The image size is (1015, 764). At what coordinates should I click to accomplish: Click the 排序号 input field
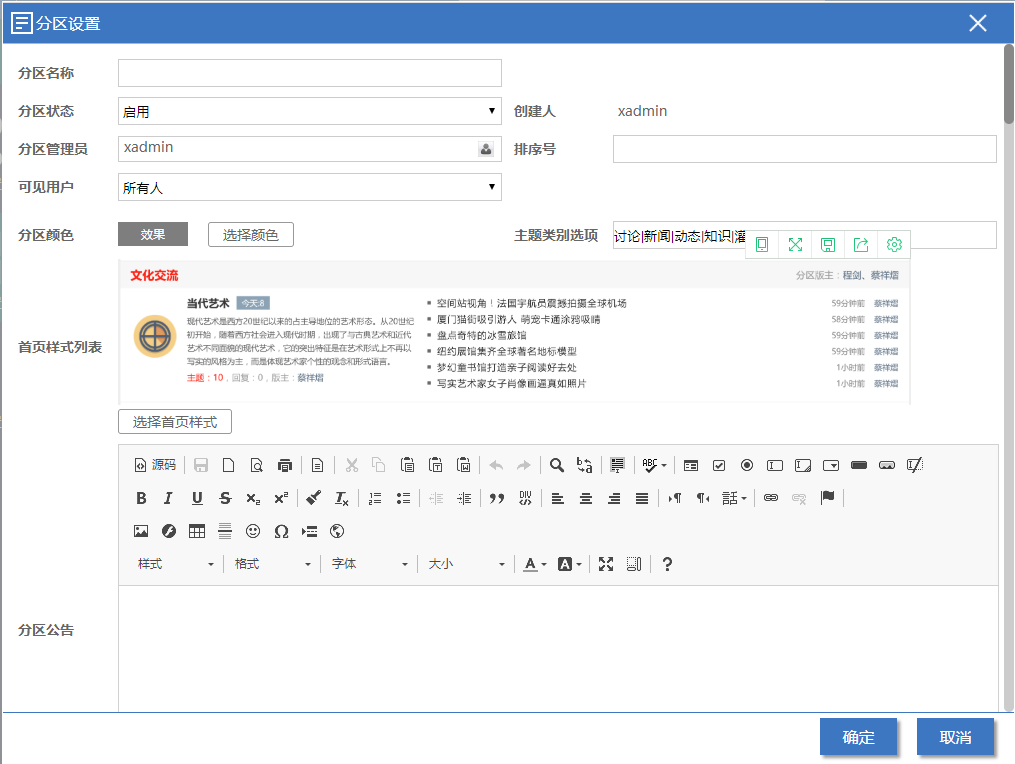pyautogui.click(x=805, y=149)
